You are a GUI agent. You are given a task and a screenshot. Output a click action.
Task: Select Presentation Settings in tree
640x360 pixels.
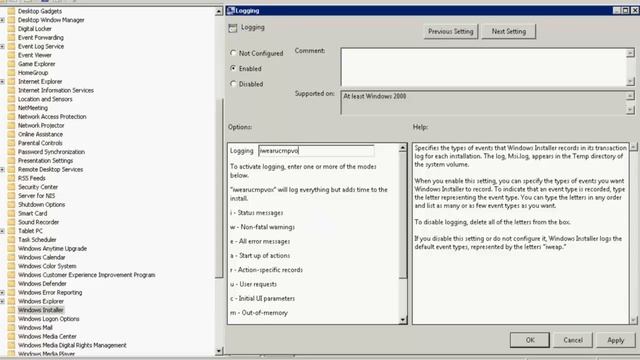(45, 161)
